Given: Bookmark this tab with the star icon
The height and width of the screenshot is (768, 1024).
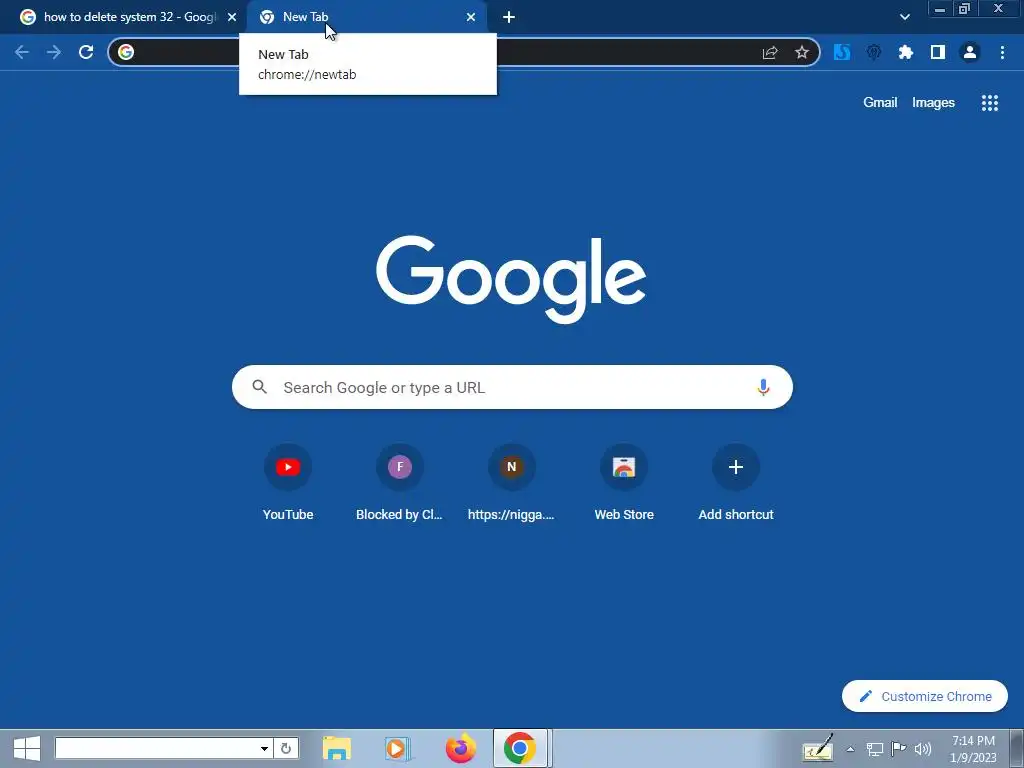Looking at the screenshot, I should point(802,53).
